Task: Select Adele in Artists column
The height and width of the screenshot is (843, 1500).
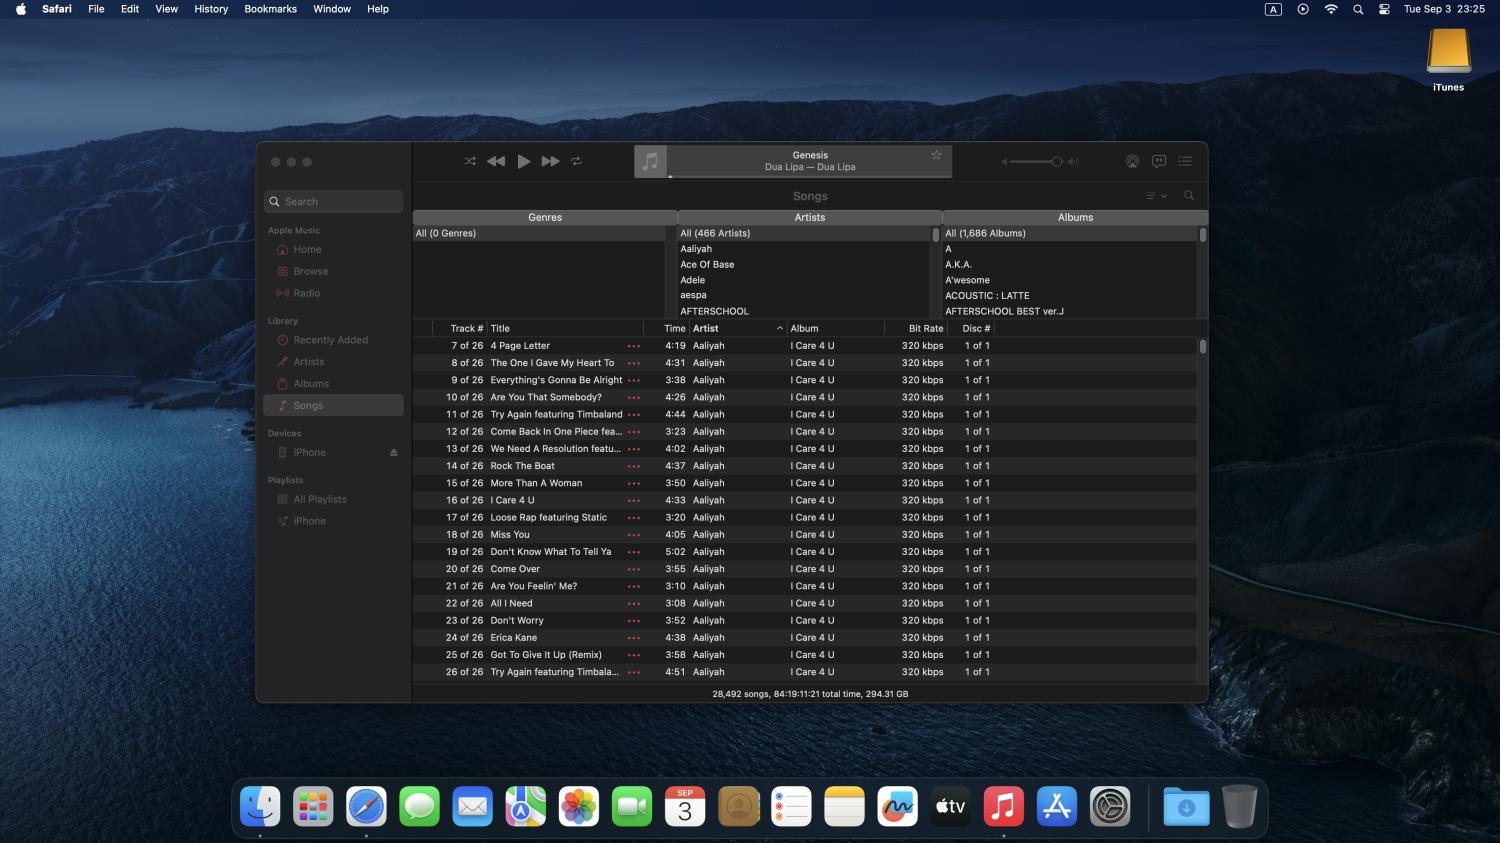Action: click(804, 280)
